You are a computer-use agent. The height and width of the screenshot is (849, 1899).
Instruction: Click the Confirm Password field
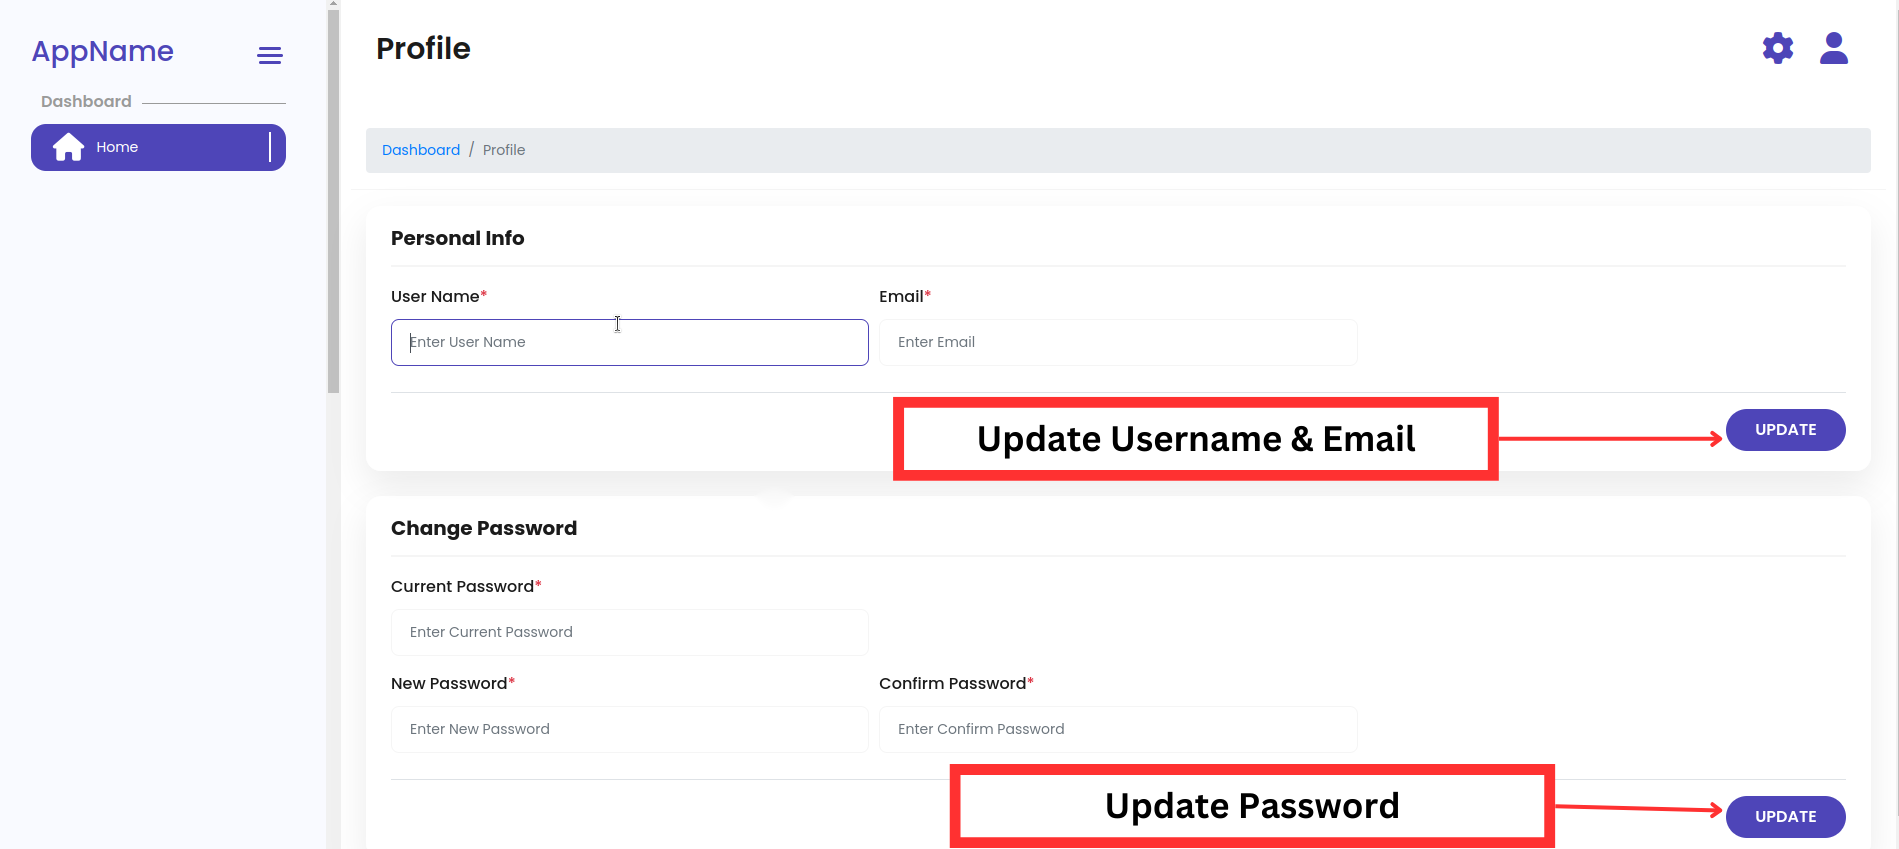tap(1117, 729)
